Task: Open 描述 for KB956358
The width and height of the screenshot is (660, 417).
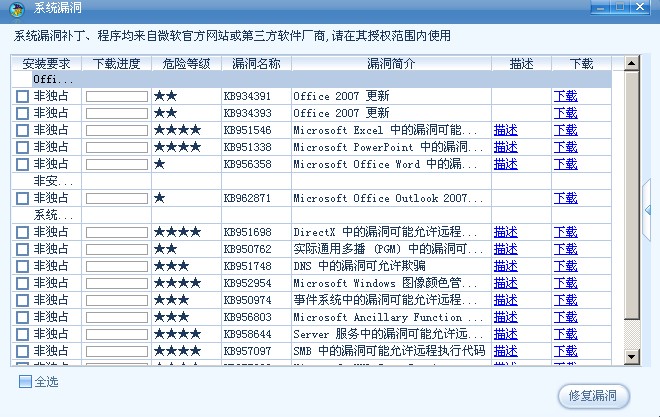Action: 506,164
